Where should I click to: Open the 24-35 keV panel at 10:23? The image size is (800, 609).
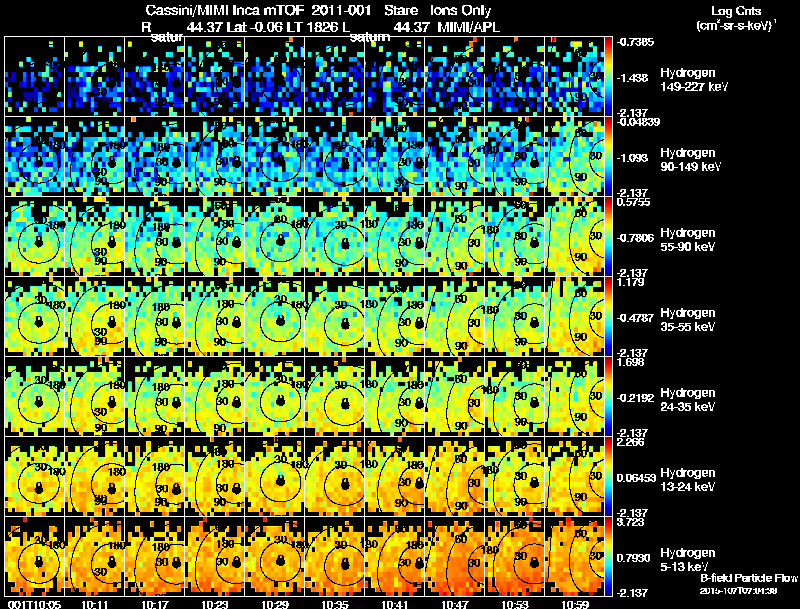point(215,397)
